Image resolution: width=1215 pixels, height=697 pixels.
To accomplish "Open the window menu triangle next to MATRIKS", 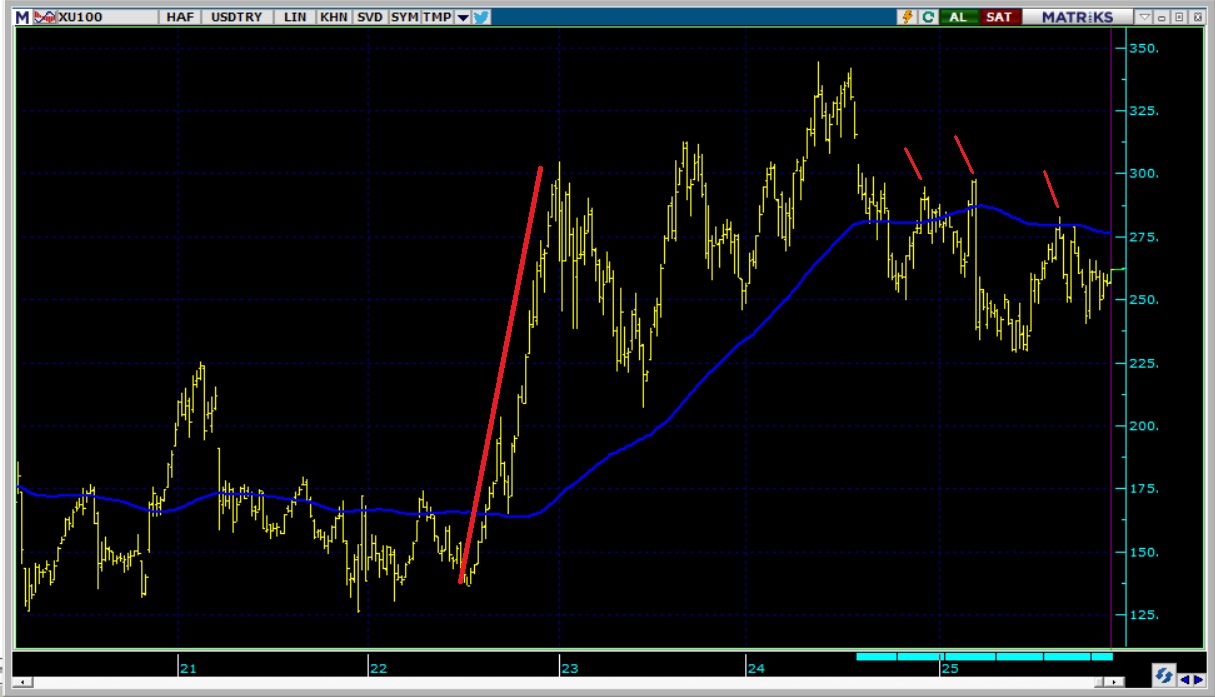I will (x=1145, y=17).
